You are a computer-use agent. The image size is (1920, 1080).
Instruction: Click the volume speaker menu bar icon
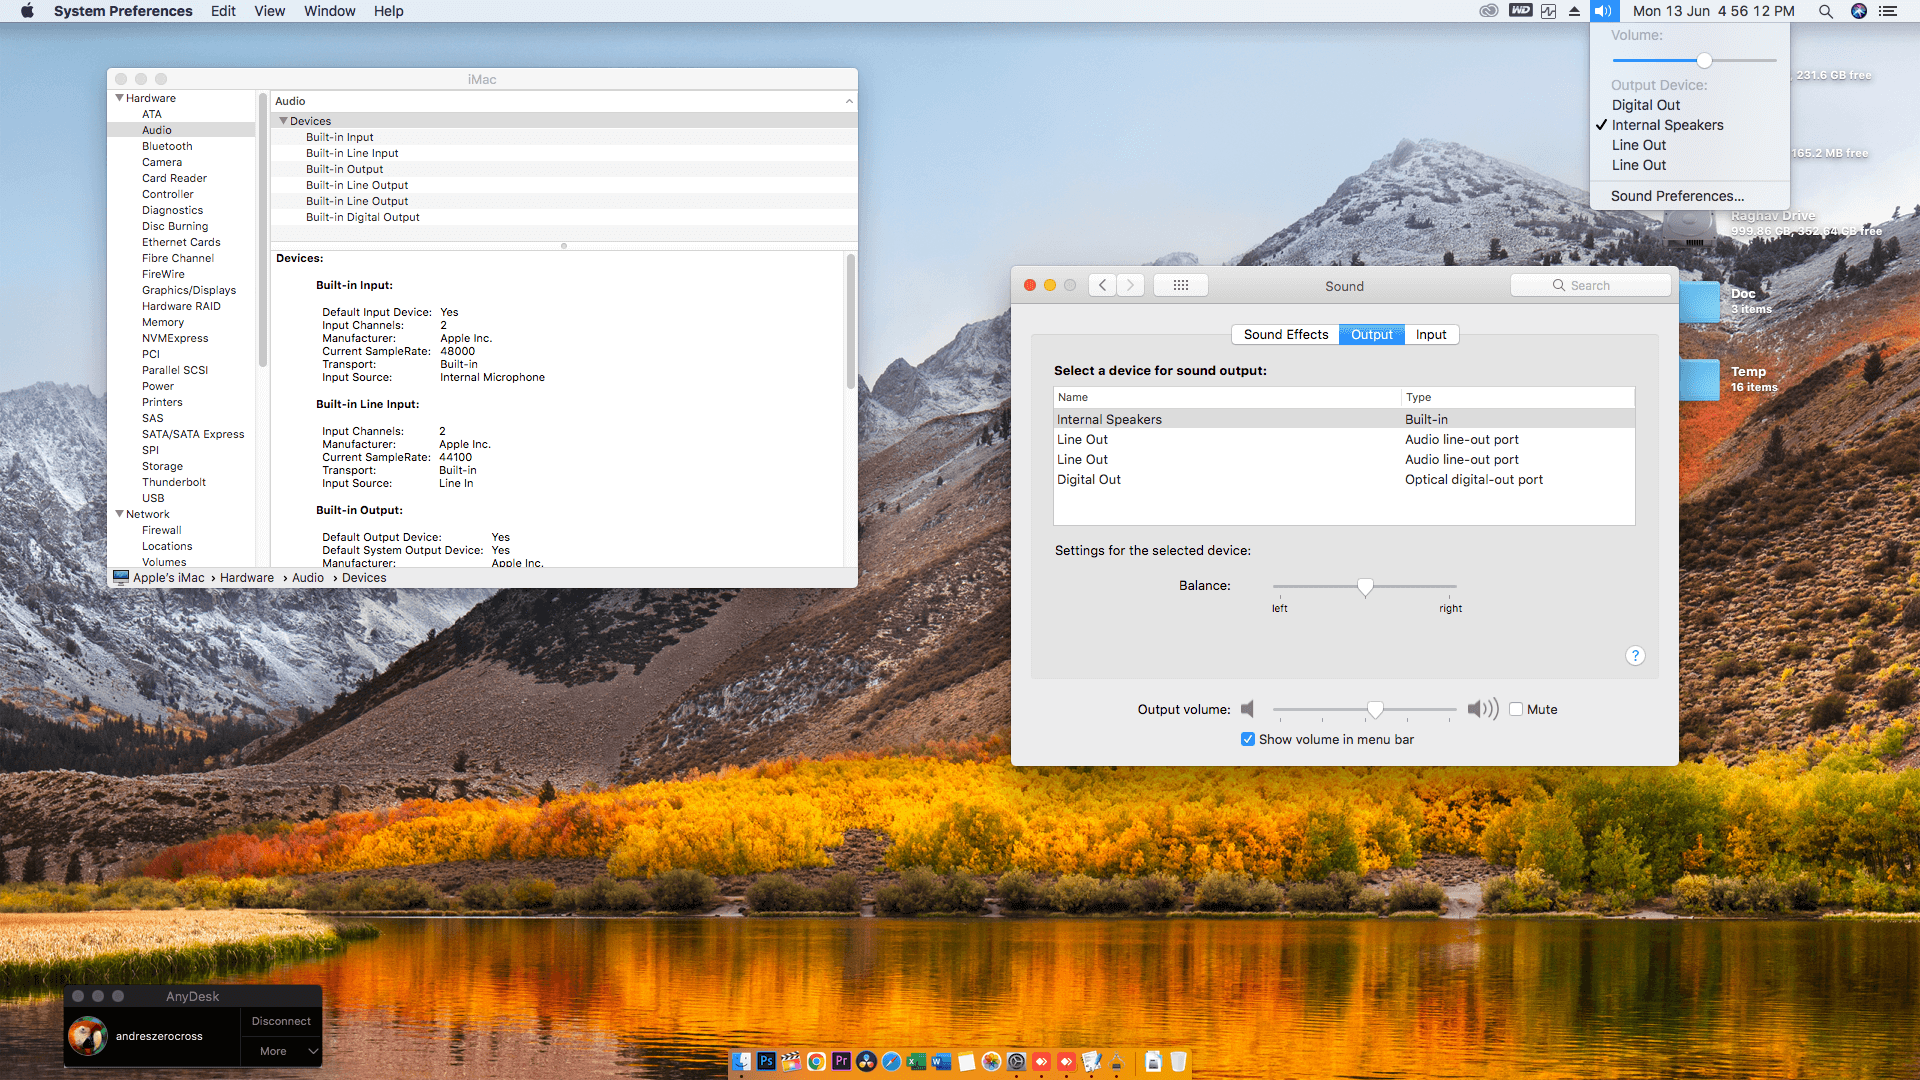tap(1603, 11)
